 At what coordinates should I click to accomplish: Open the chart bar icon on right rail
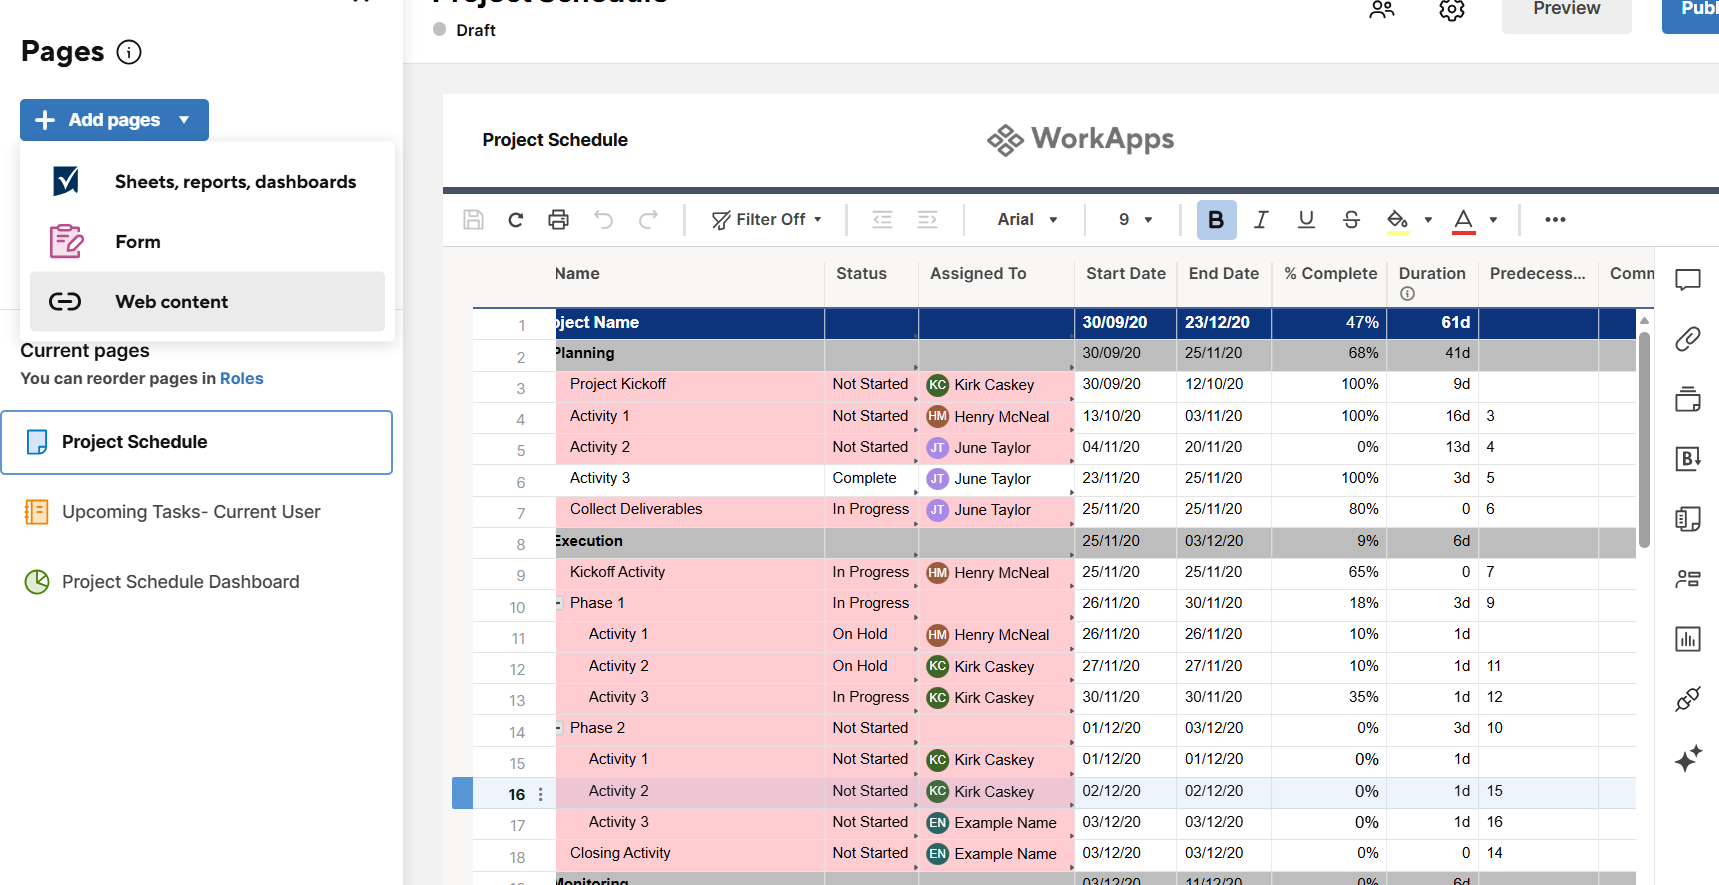(x=1688, y=639)
